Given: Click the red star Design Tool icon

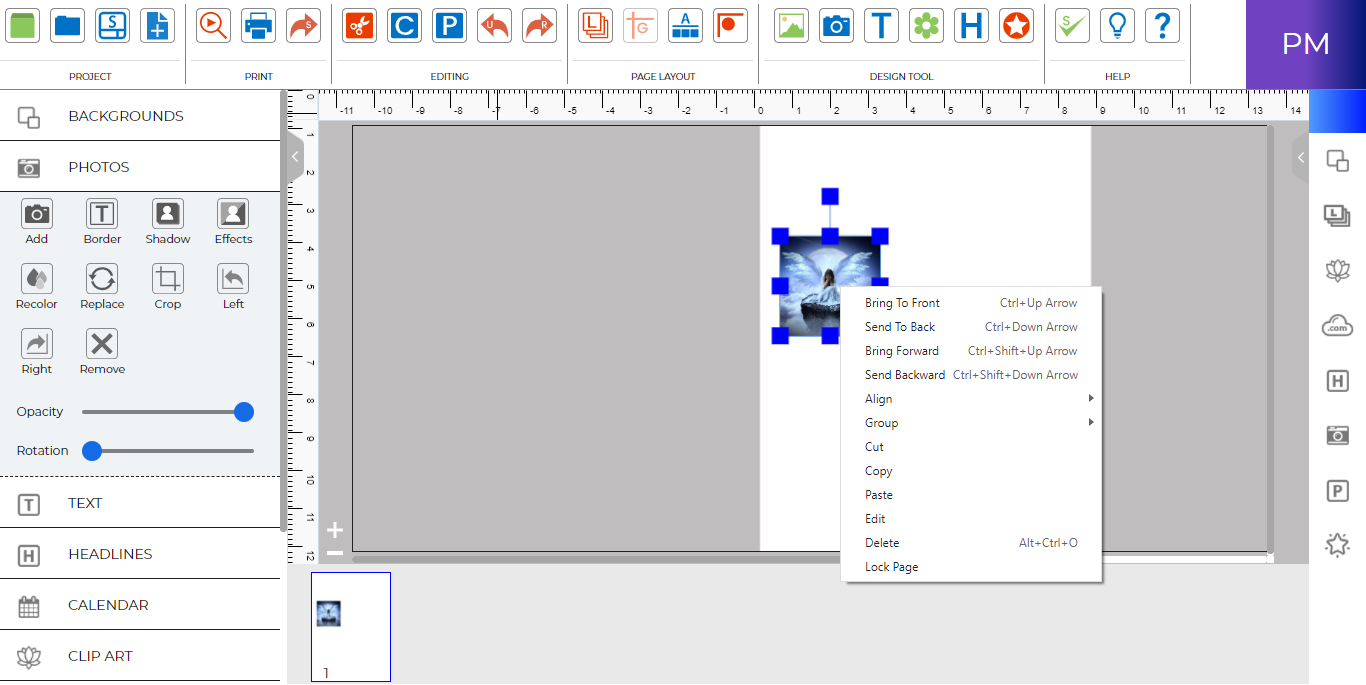Looking at the screenshot, I should (x=1016, y=25).
